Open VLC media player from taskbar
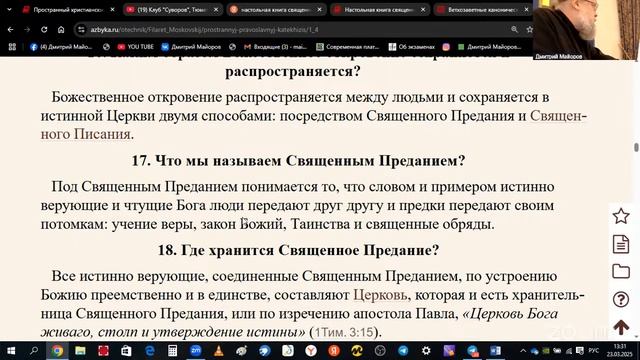The height and width of the screenshot is (360, 640). pyautogui.click(x=219, y=351)
